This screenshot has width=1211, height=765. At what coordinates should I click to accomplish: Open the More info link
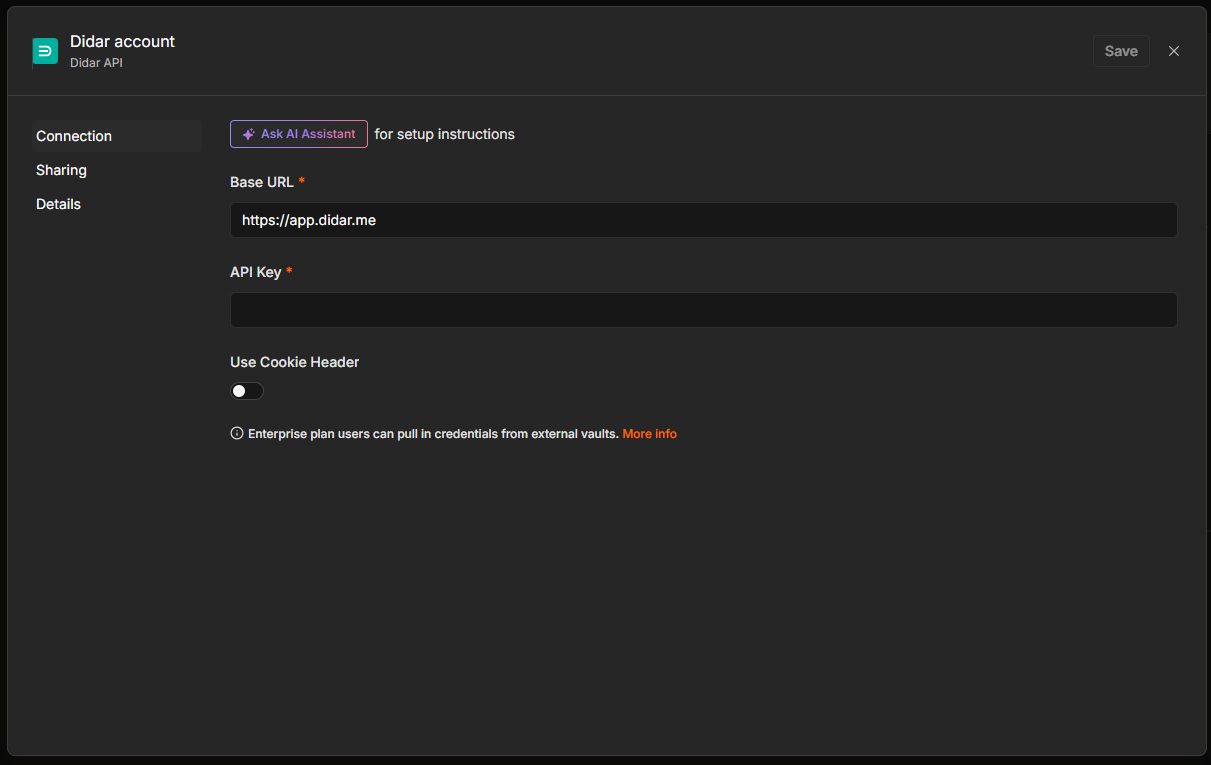coord(650,434)
